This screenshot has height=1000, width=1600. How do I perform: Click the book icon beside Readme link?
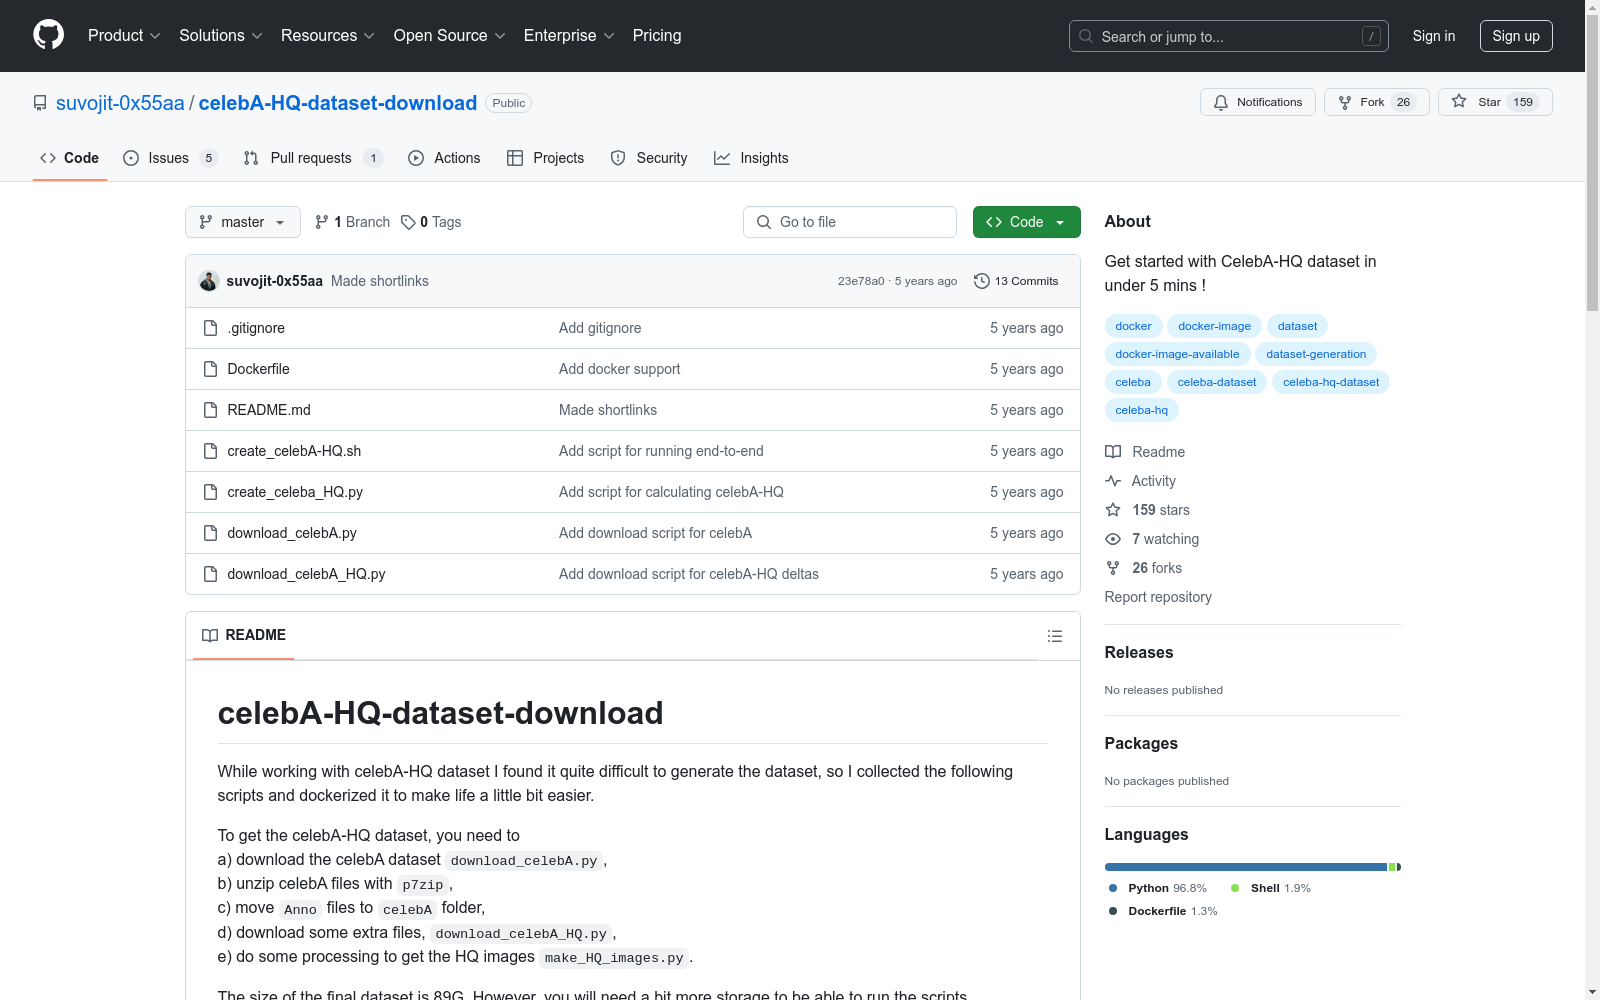[1113, 452]
